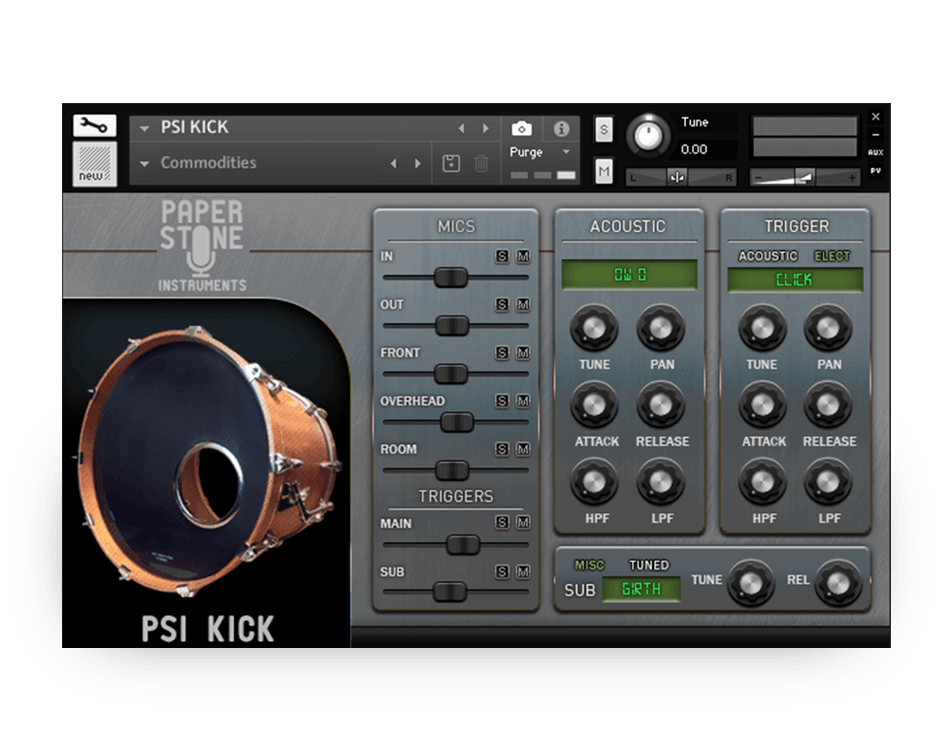
Task: Click the minimize instrument minus button
Action: [x=875, y=134]
